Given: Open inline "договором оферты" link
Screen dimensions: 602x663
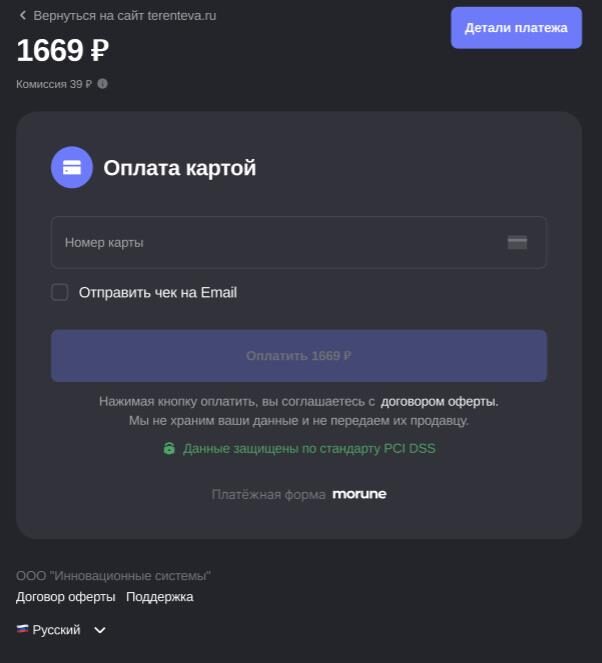Looking at the screenshot, I should coord(439,401).
